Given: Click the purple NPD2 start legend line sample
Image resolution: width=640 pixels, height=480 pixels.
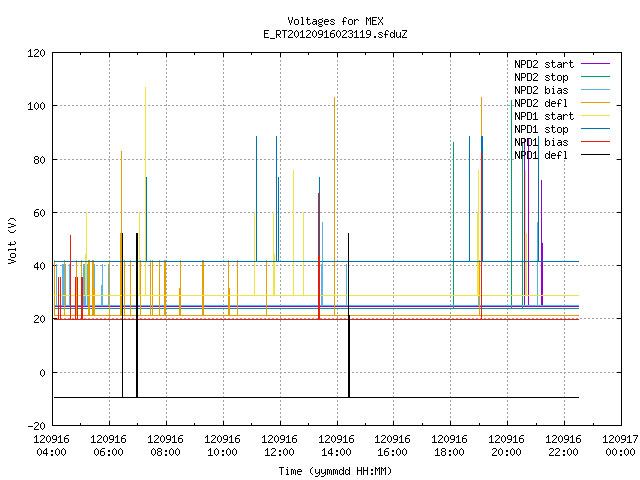Looking at the screenshot, I should coord(595,64).
